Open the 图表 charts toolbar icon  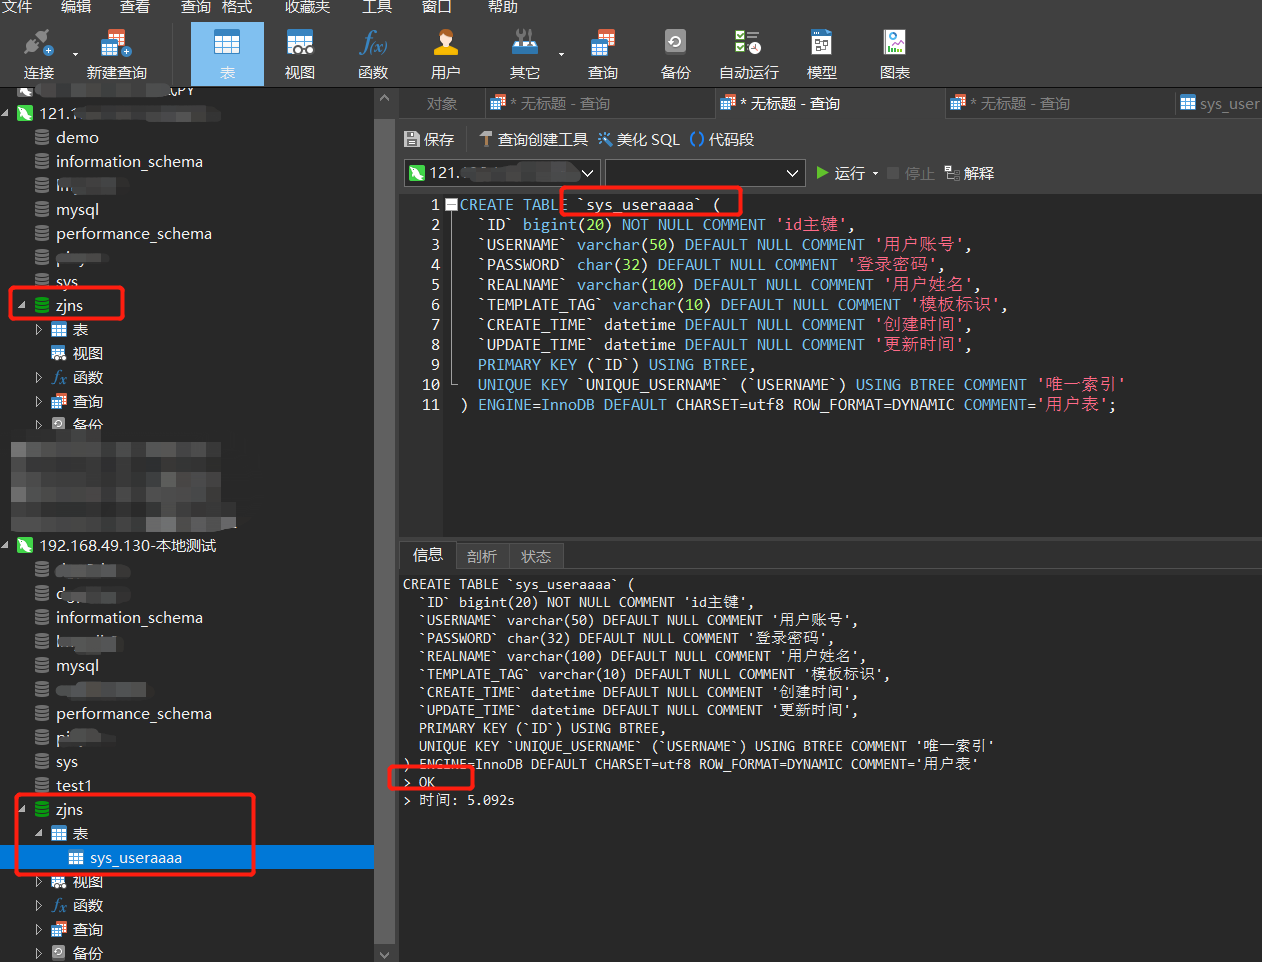pos(895,54)
